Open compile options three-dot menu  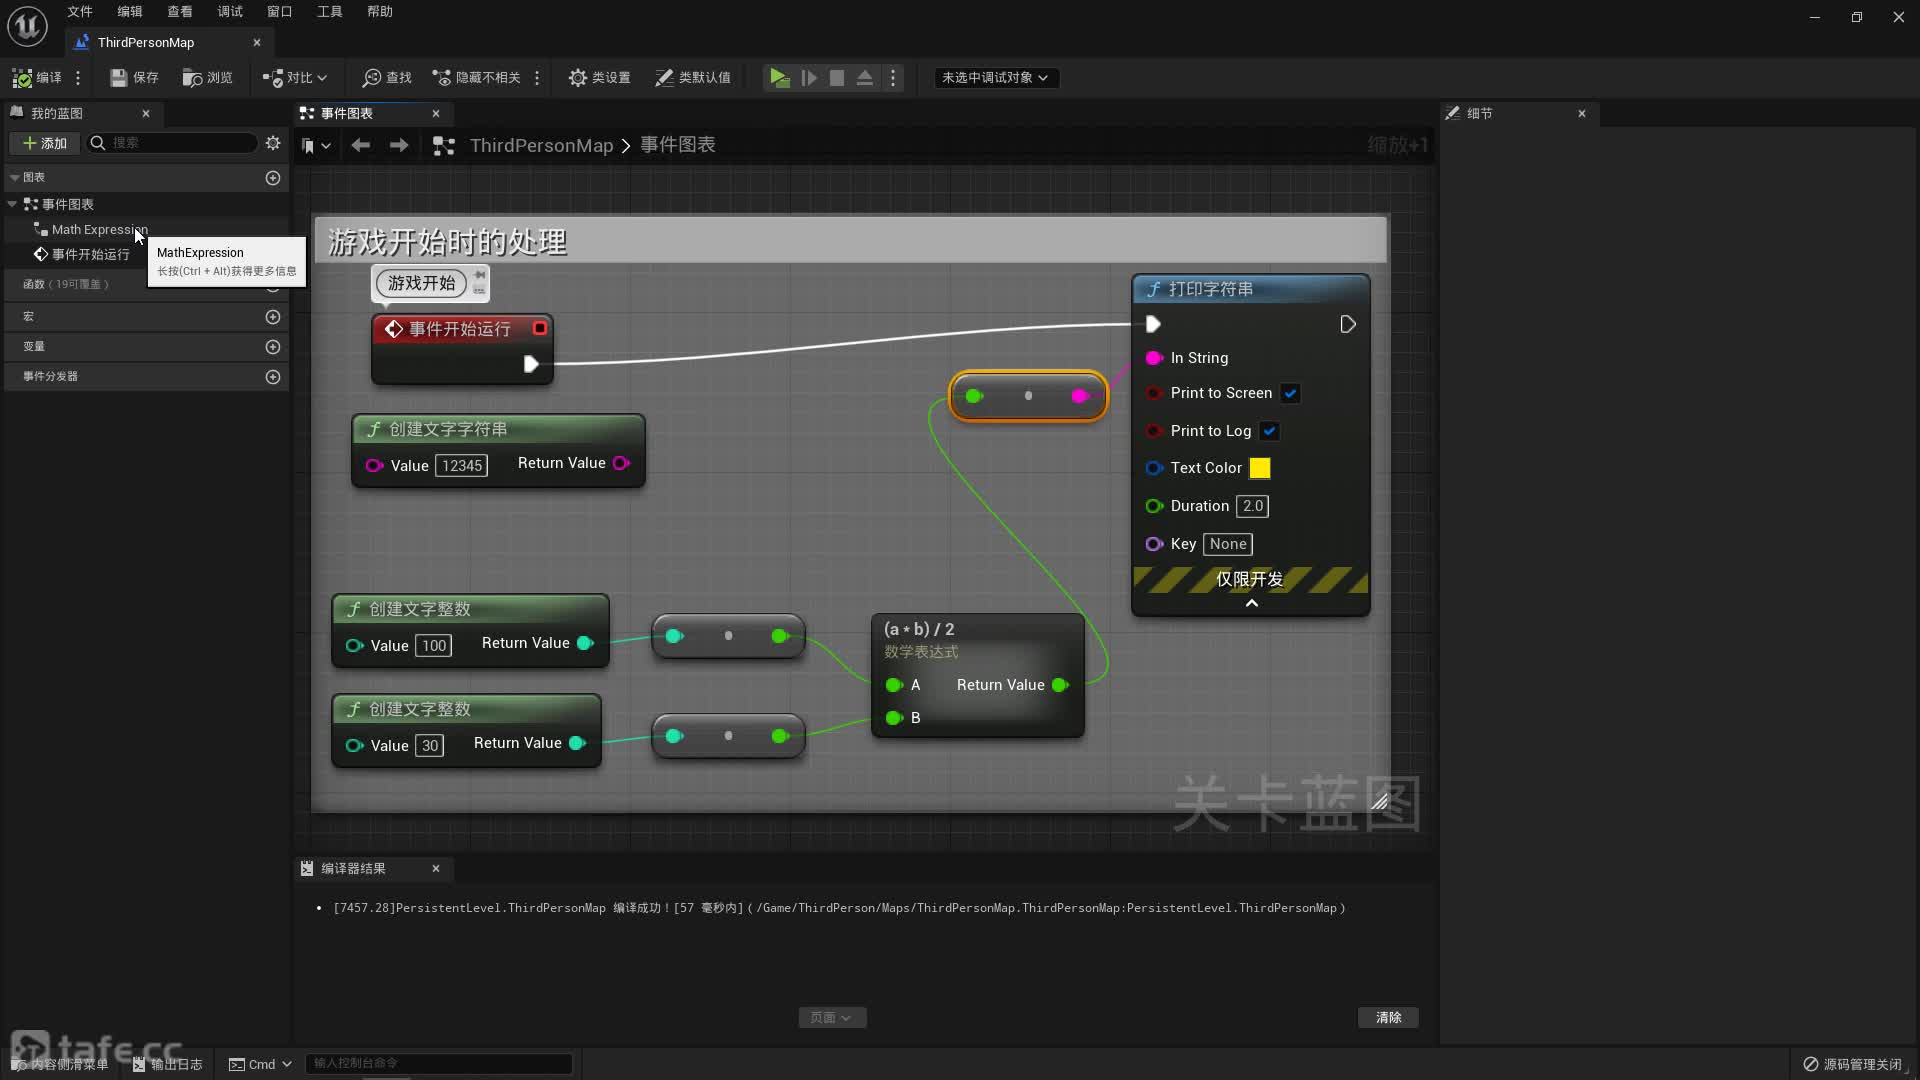78,77
